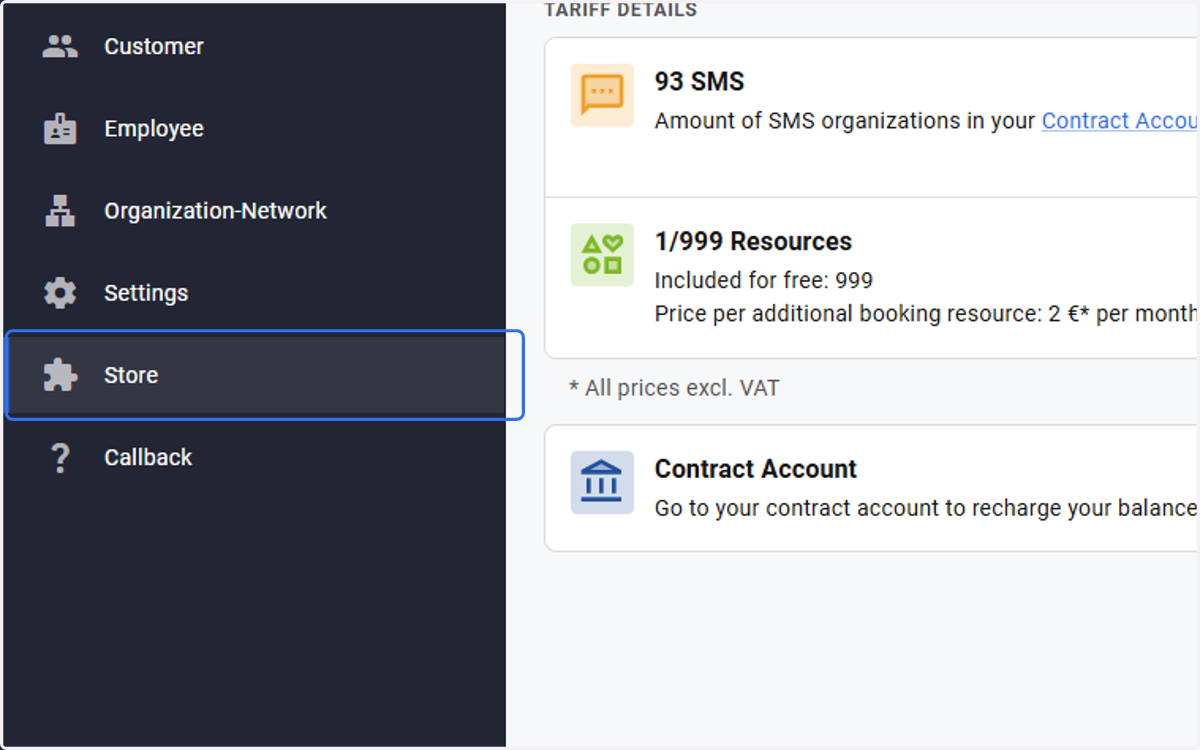Click the blue Contract Account bank icon
The image size is (1200, 750).
(602, 482)
